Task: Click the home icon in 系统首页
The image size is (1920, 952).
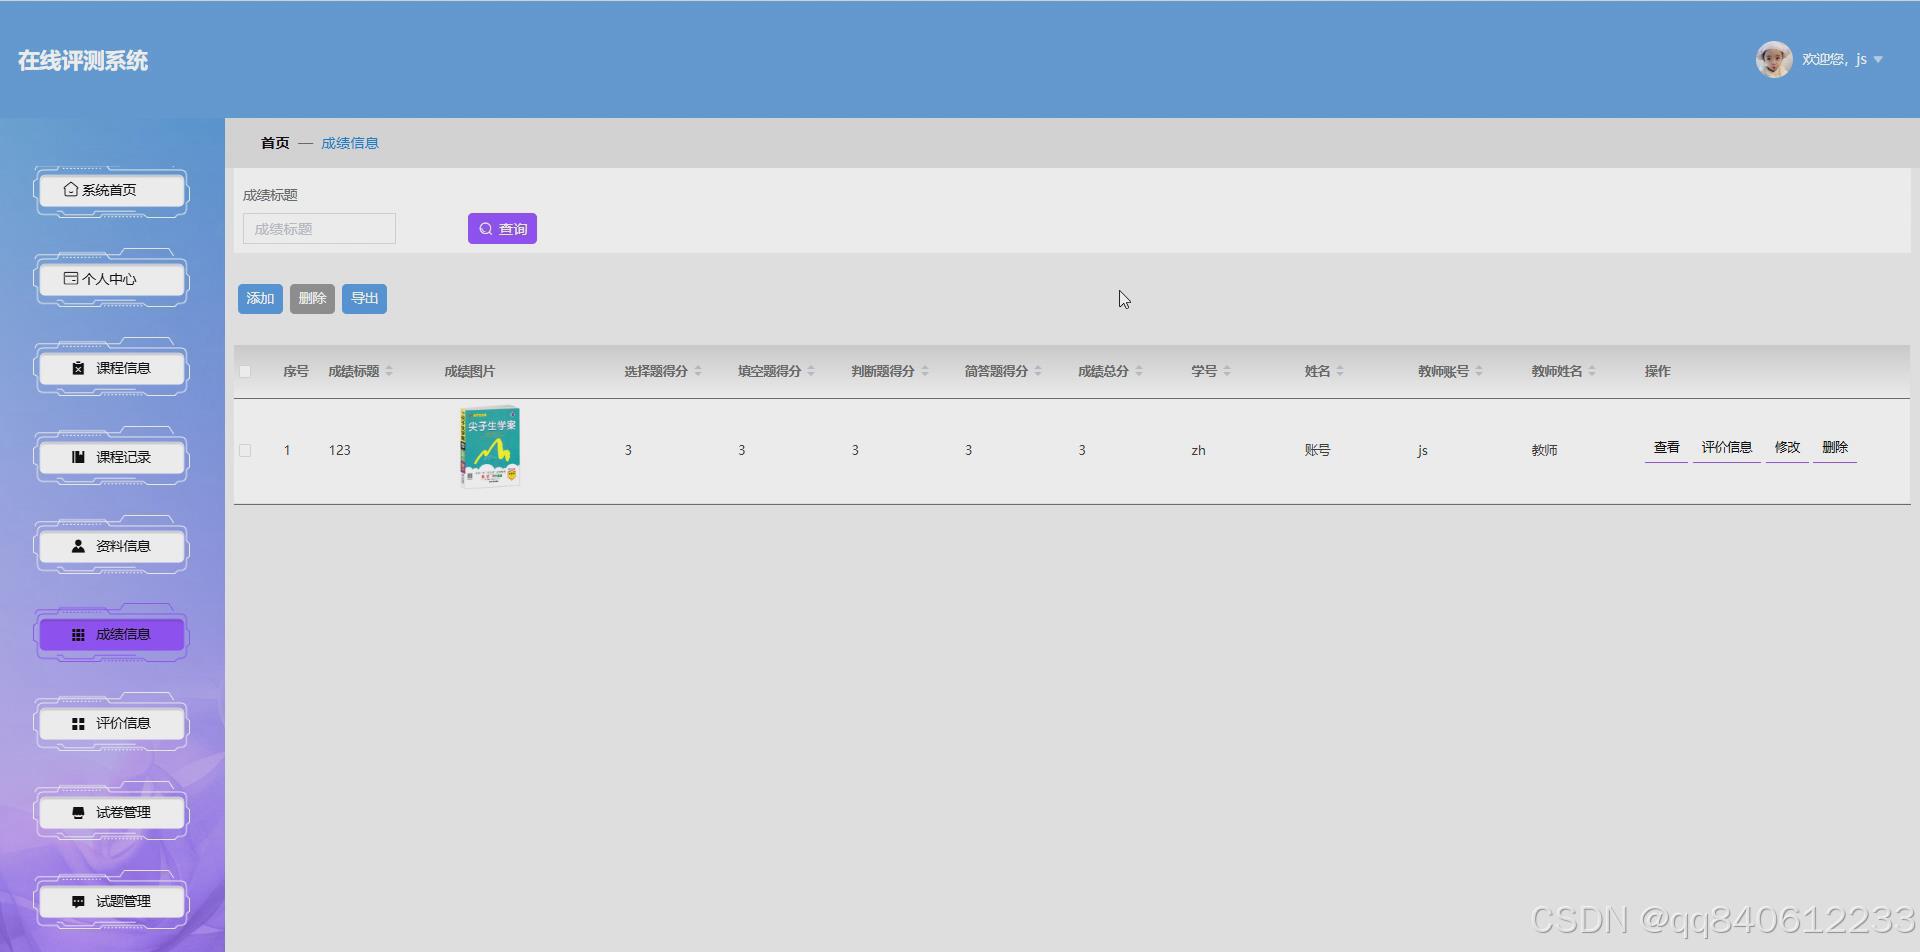Action: point(71,189)
